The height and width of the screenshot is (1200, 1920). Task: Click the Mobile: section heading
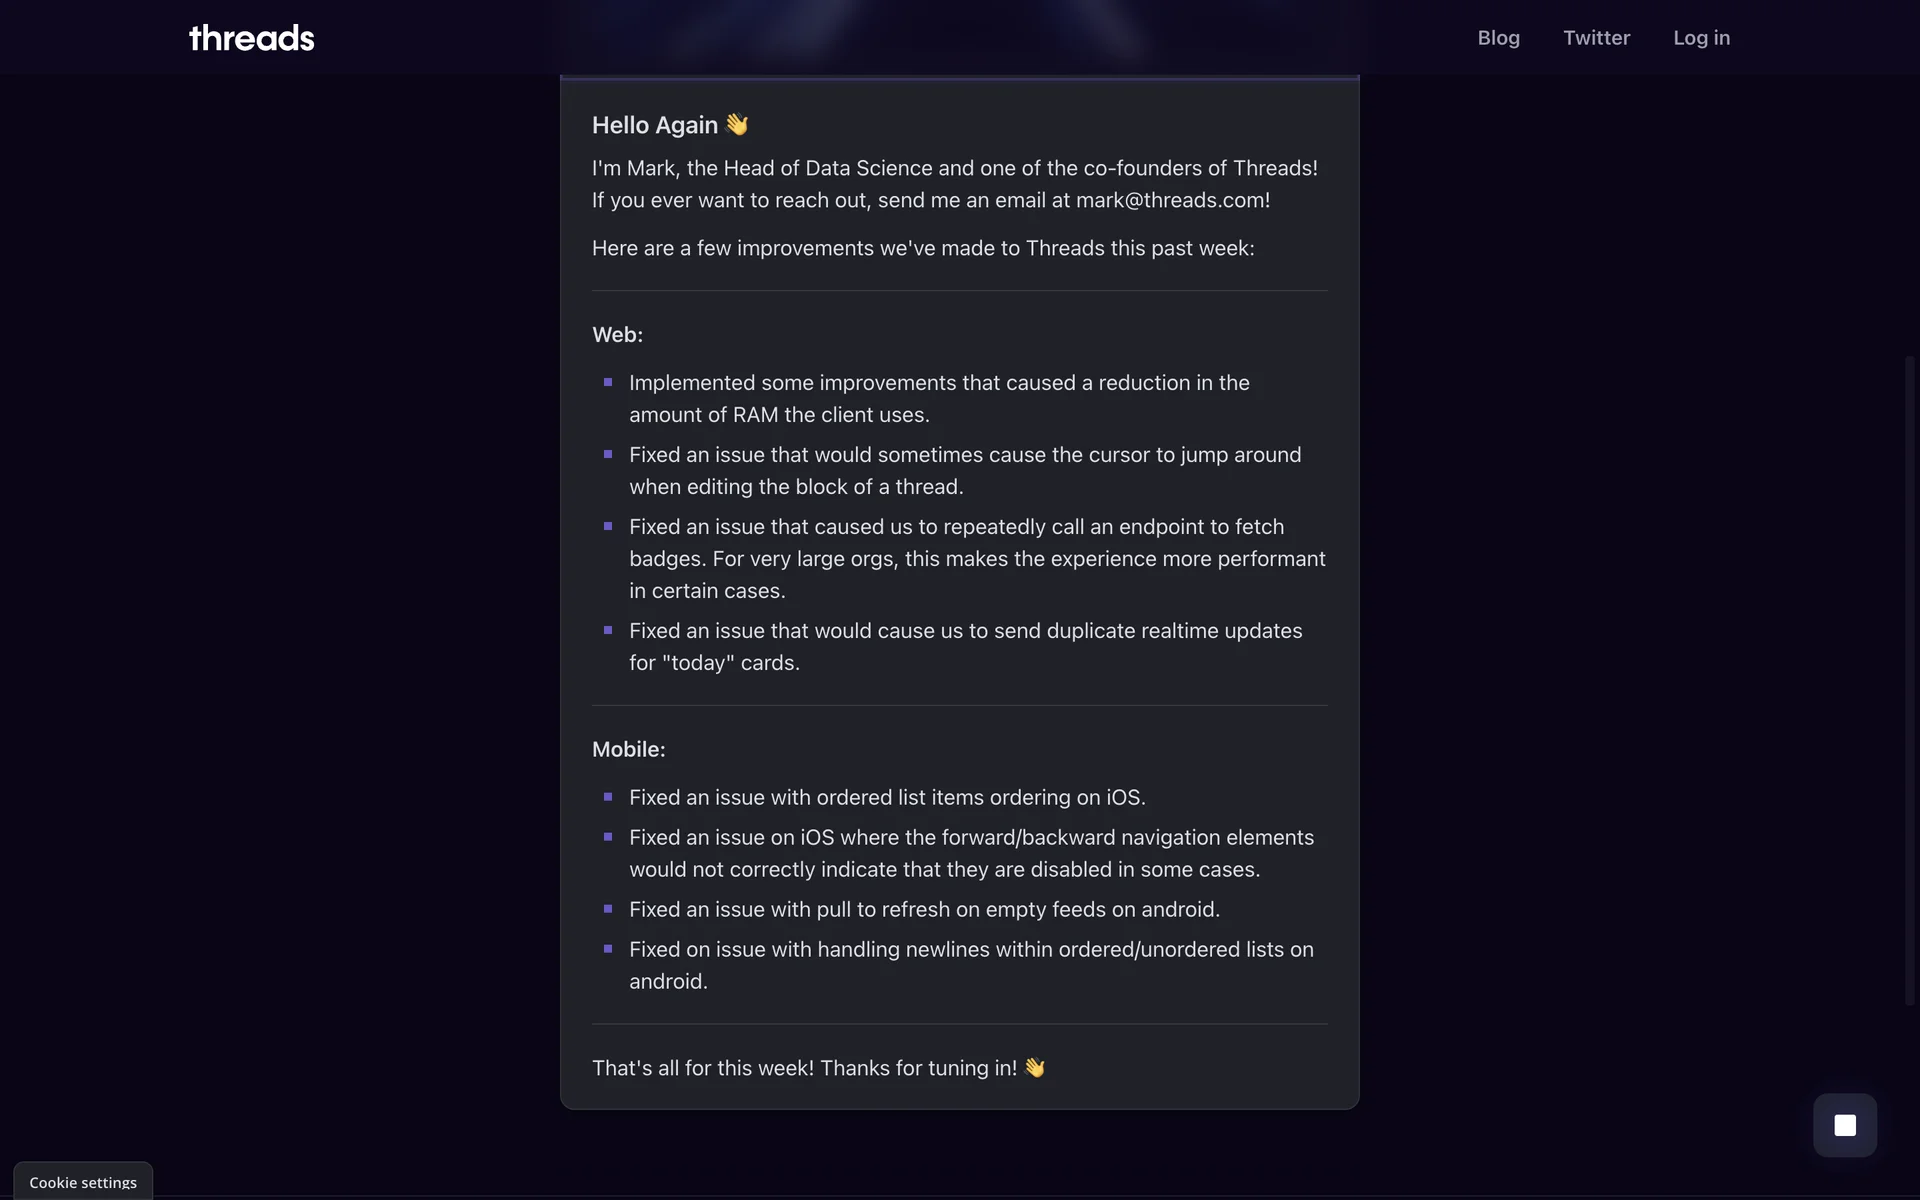pos(628,749)
